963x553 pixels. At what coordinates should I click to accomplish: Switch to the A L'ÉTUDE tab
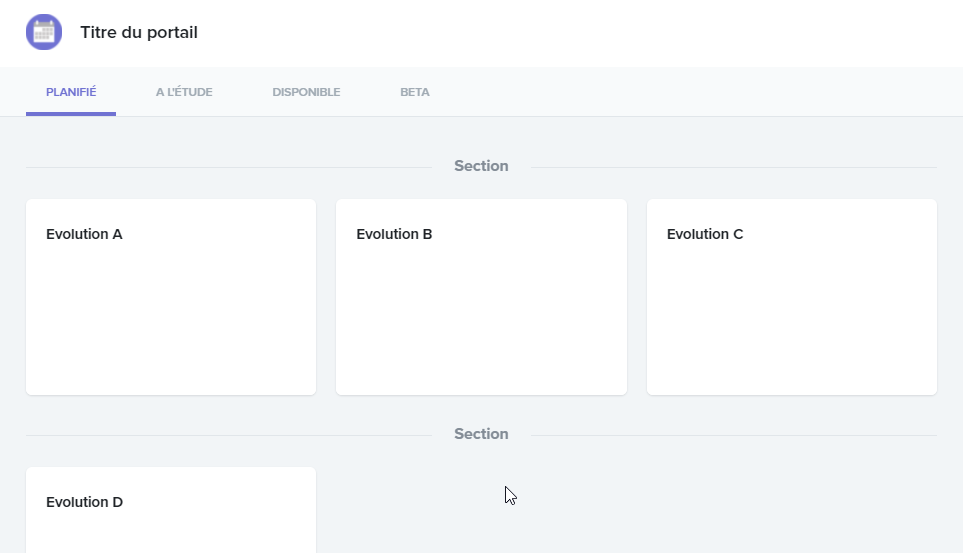click(184, 92)
